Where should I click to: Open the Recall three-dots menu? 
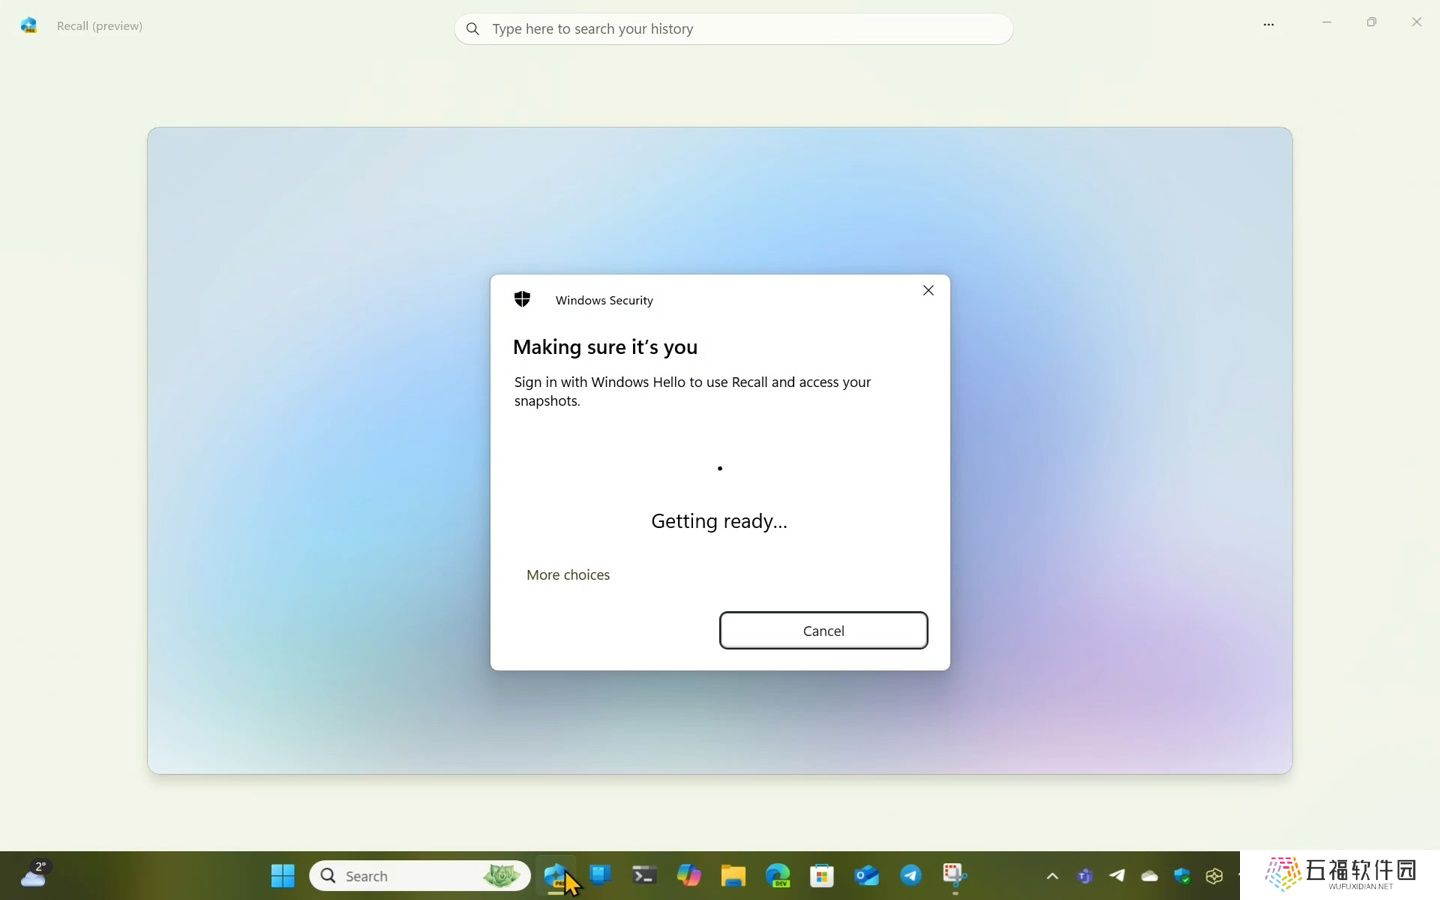coord(1268,25)
